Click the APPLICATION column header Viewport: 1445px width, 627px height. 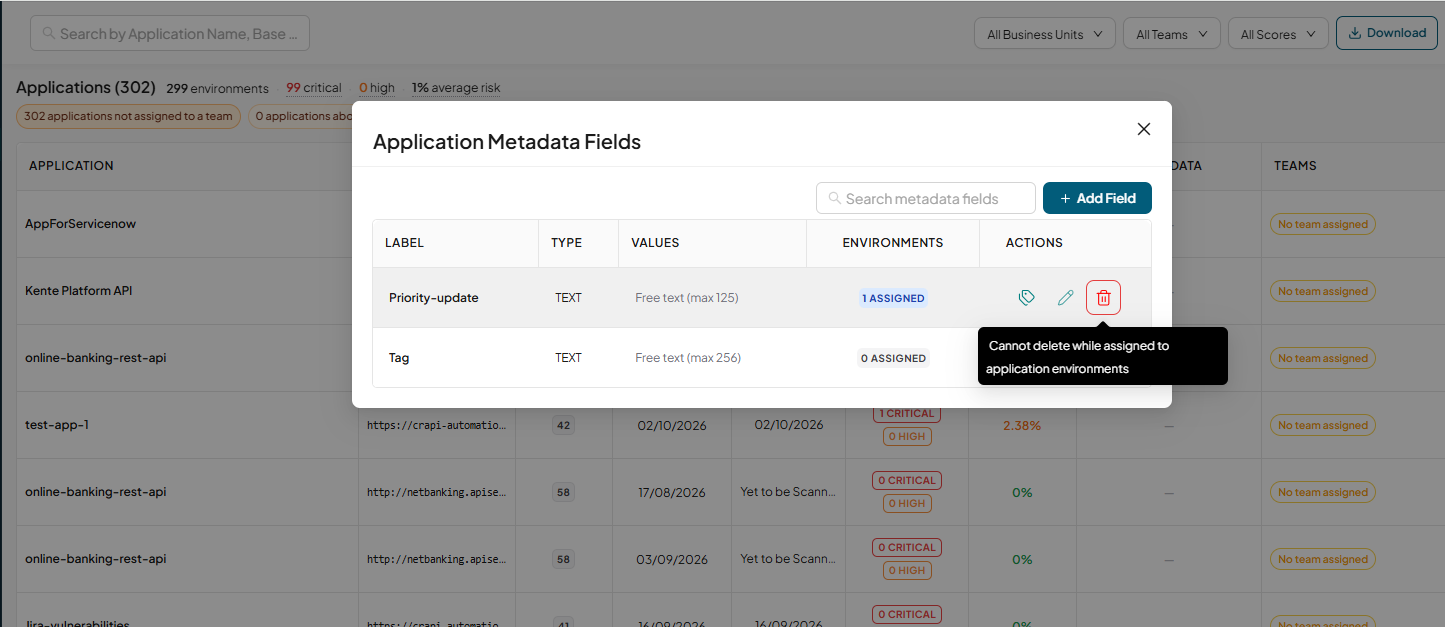pyautogui.click(x=71, y=165)
